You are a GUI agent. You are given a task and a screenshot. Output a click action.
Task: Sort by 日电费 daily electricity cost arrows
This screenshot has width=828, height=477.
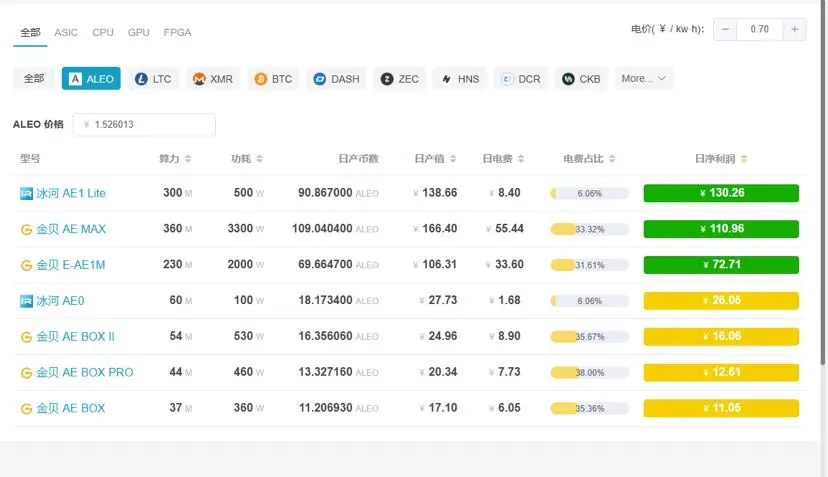point(521,159)
